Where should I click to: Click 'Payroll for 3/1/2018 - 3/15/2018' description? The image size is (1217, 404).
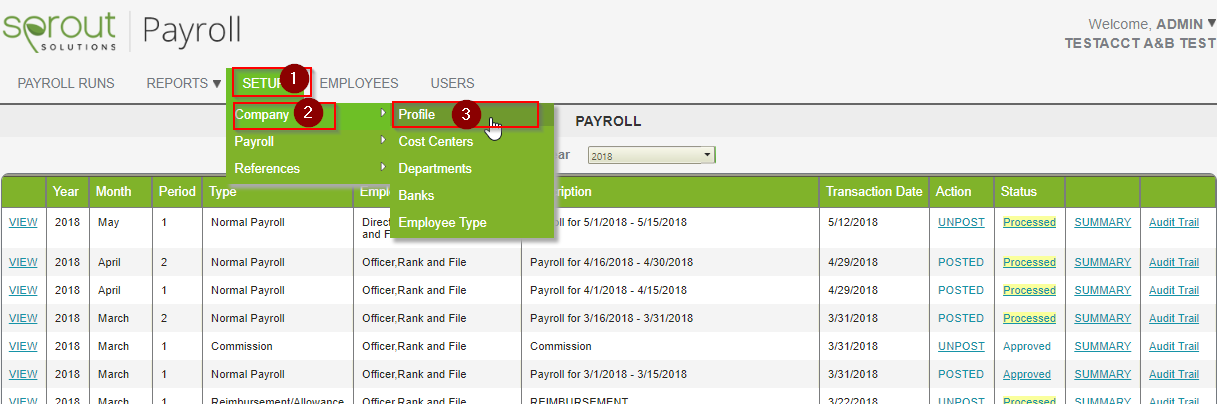(x=611, y=374)
